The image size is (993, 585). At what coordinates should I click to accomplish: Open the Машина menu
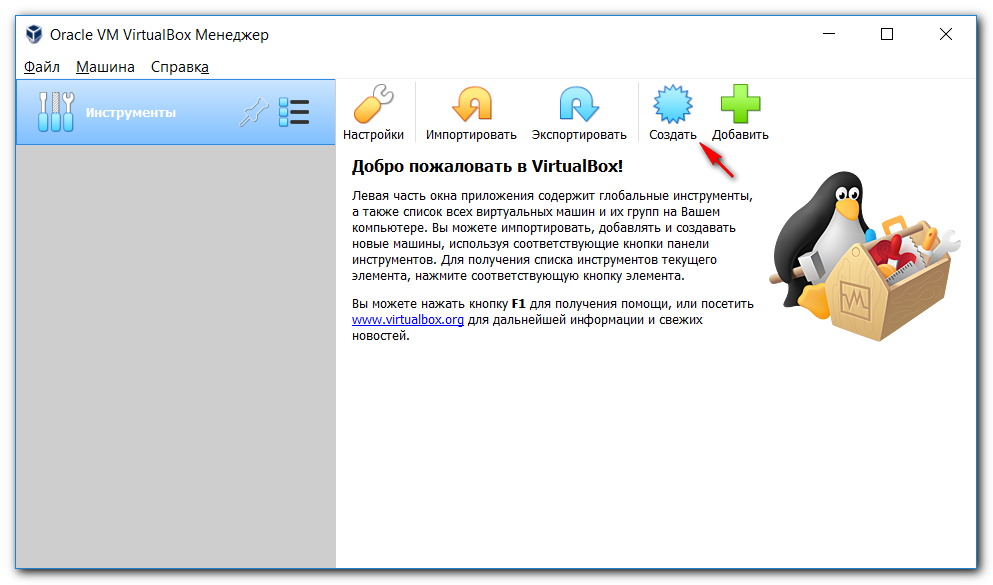click(x=105, y=67)
